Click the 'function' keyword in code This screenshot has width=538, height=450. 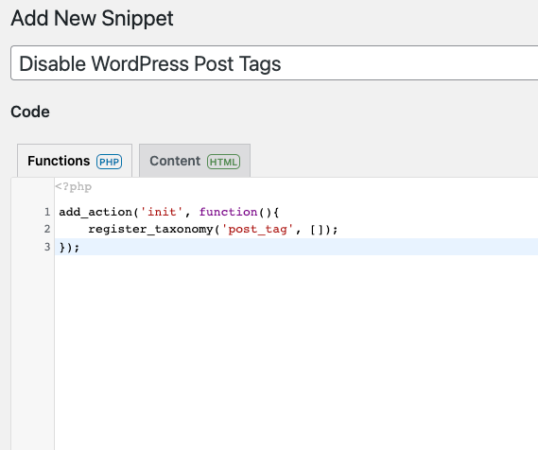tap(228, 212)
